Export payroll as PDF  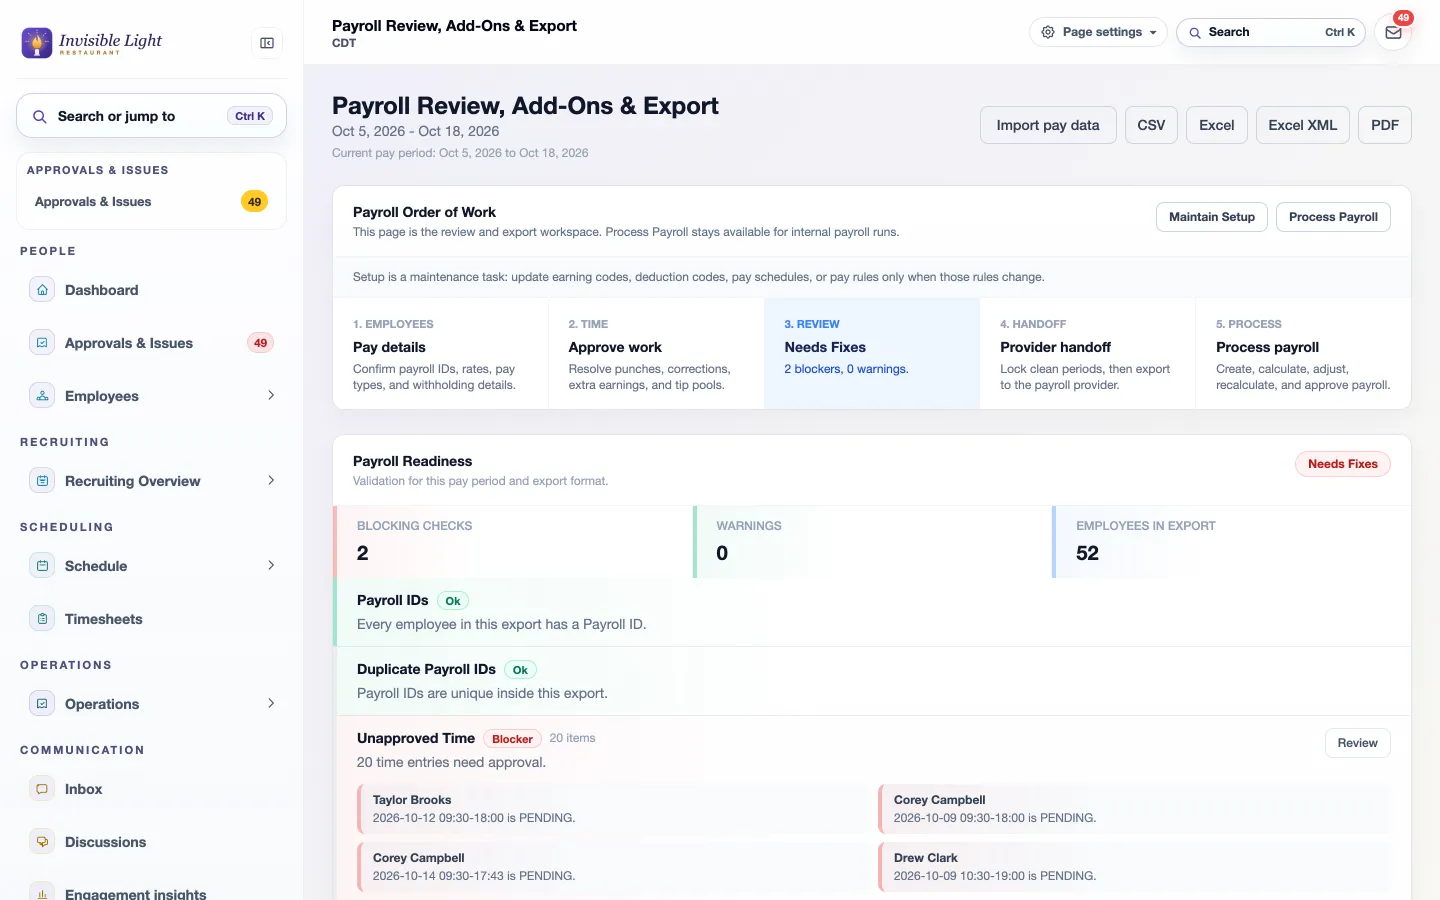pos(1385,125)
